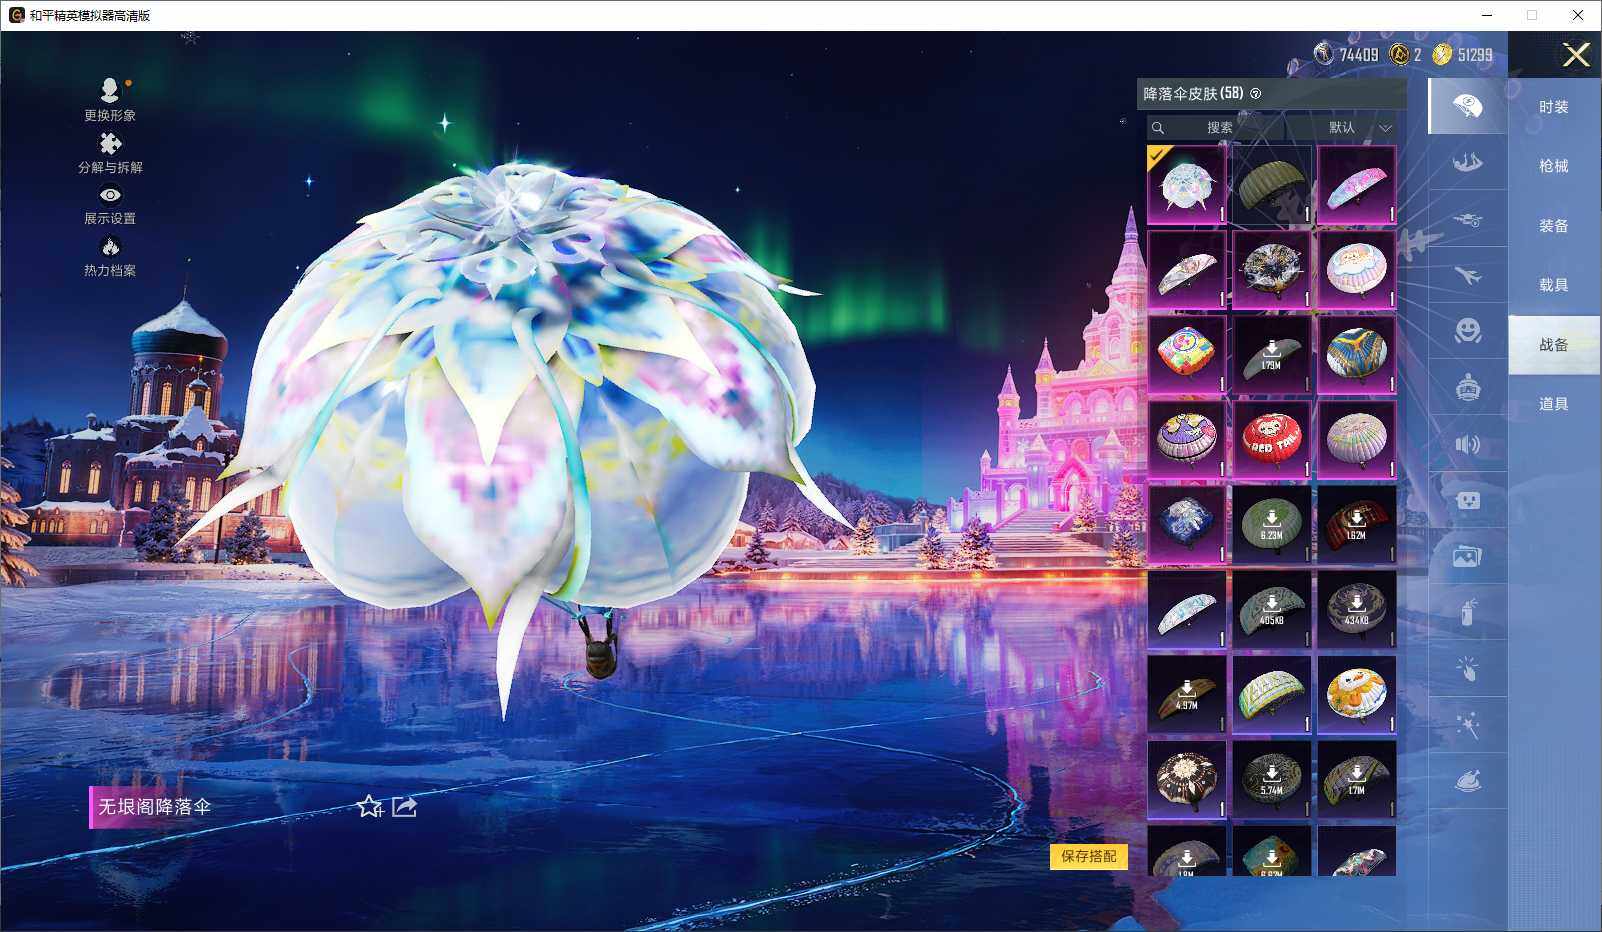
Task: Select the speaker sound category icon
Action: (1467, 444)
